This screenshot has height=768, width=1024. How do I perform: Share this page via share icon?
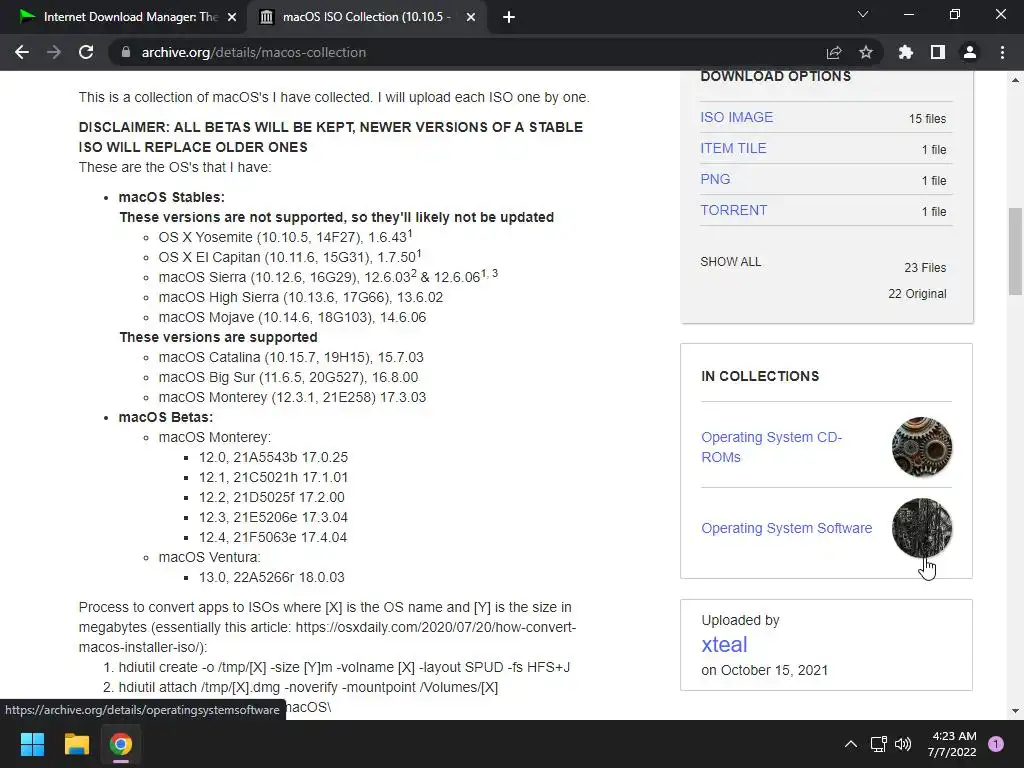coord(834,52)
